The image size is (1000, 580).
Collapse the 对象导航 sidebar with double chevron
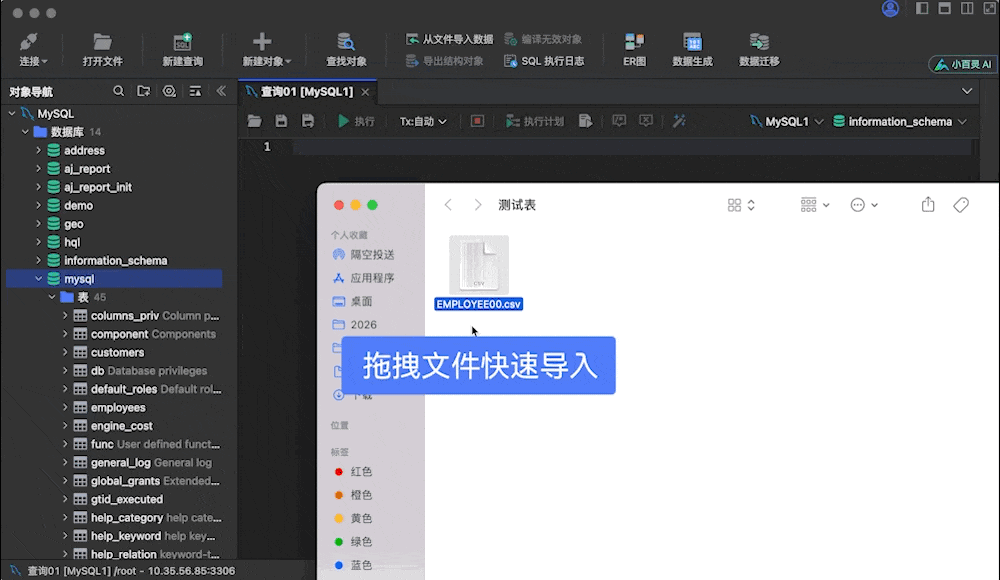[x=221, y=91]
